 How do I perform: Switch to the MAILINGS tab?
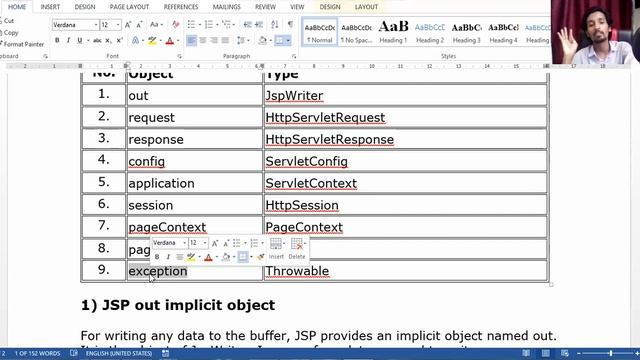pos(227,7)
